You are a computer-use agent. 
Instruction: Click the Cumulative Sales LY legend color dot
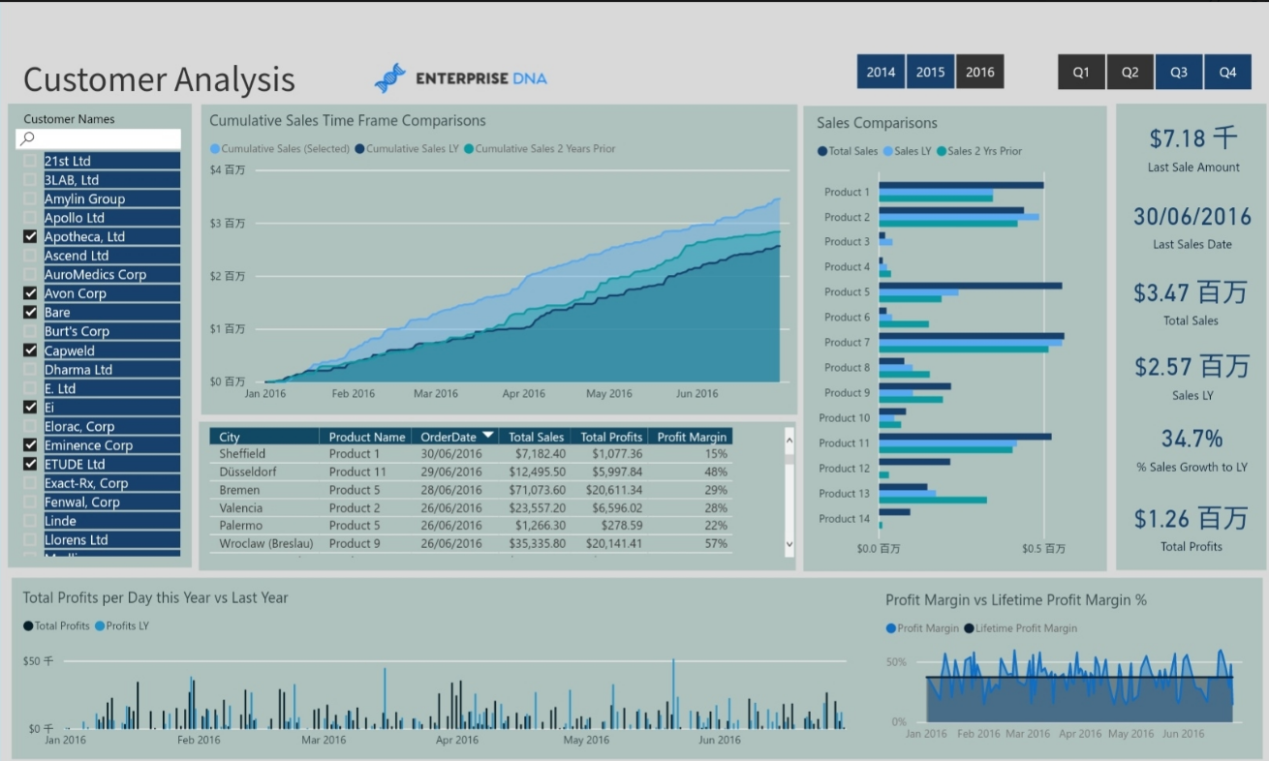359,149
